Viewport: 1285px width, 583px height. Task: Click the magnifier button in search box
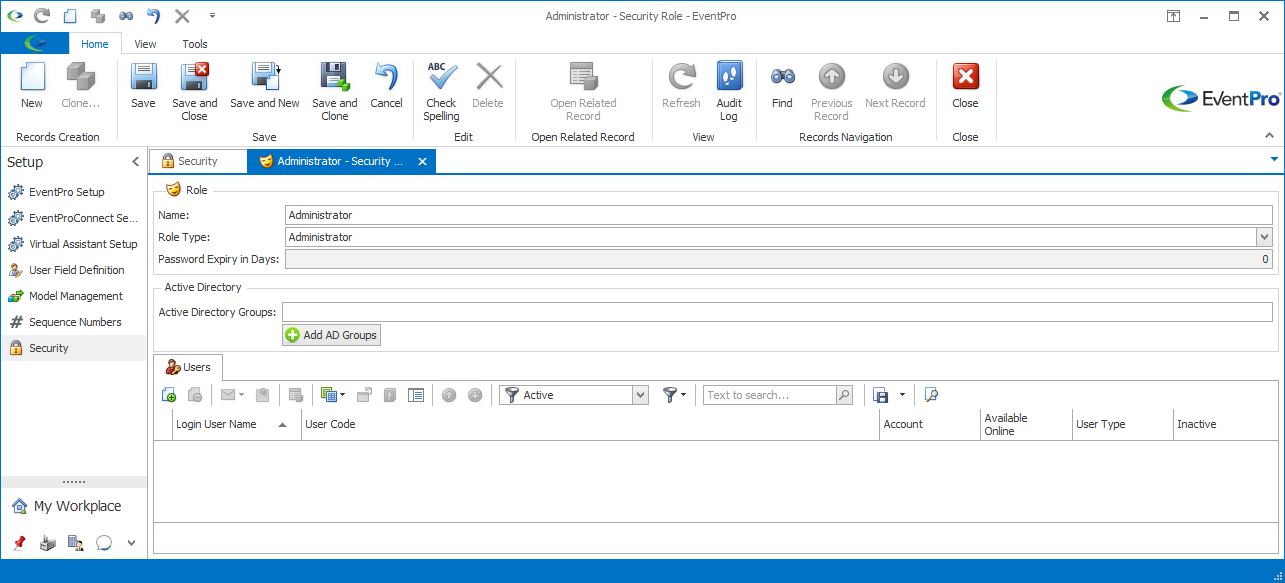coord(844,395)
